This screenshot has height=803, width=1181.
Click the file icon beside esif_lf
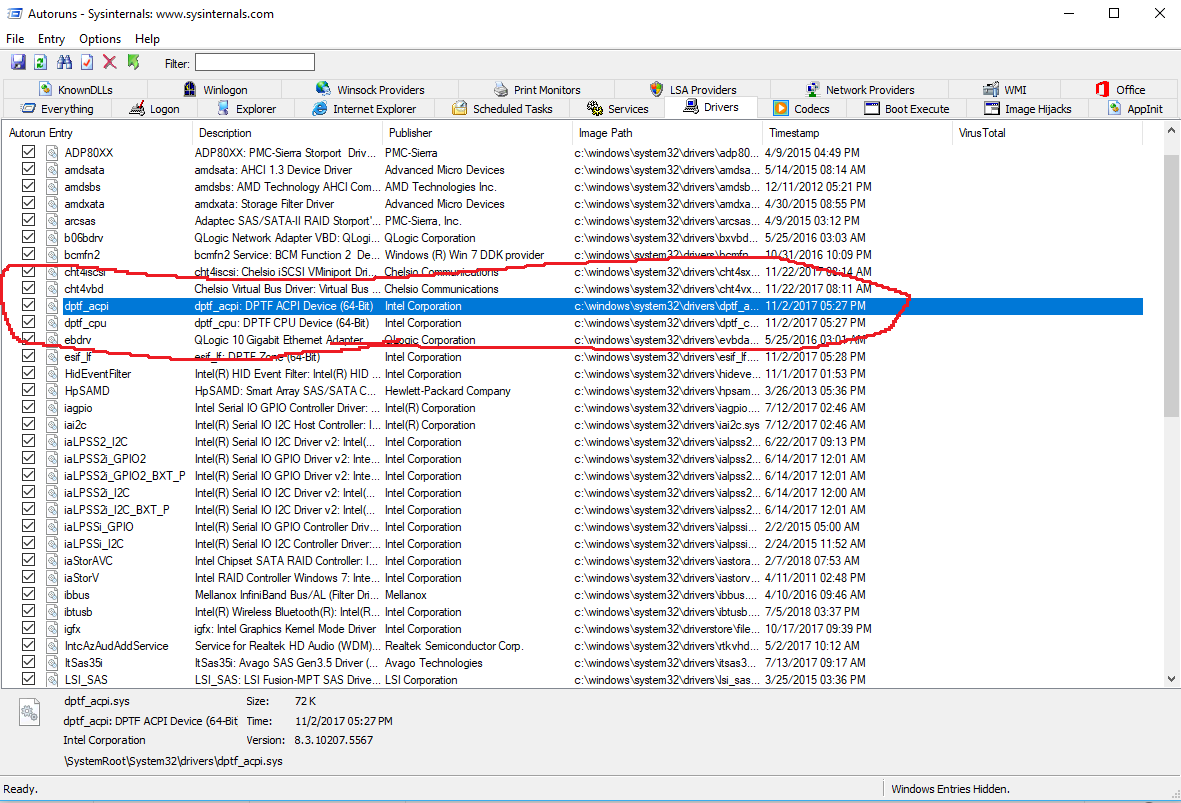click(x=52, y=357)
